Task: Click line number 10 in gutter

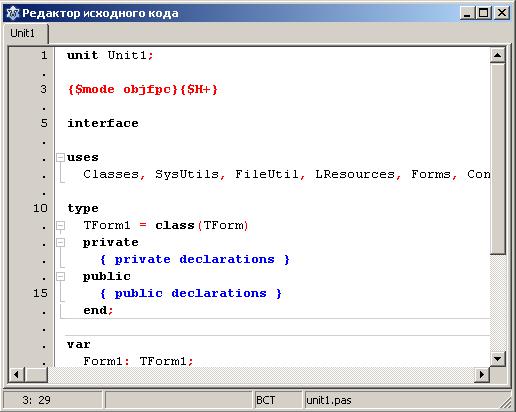Action: (x=40, y=208)
